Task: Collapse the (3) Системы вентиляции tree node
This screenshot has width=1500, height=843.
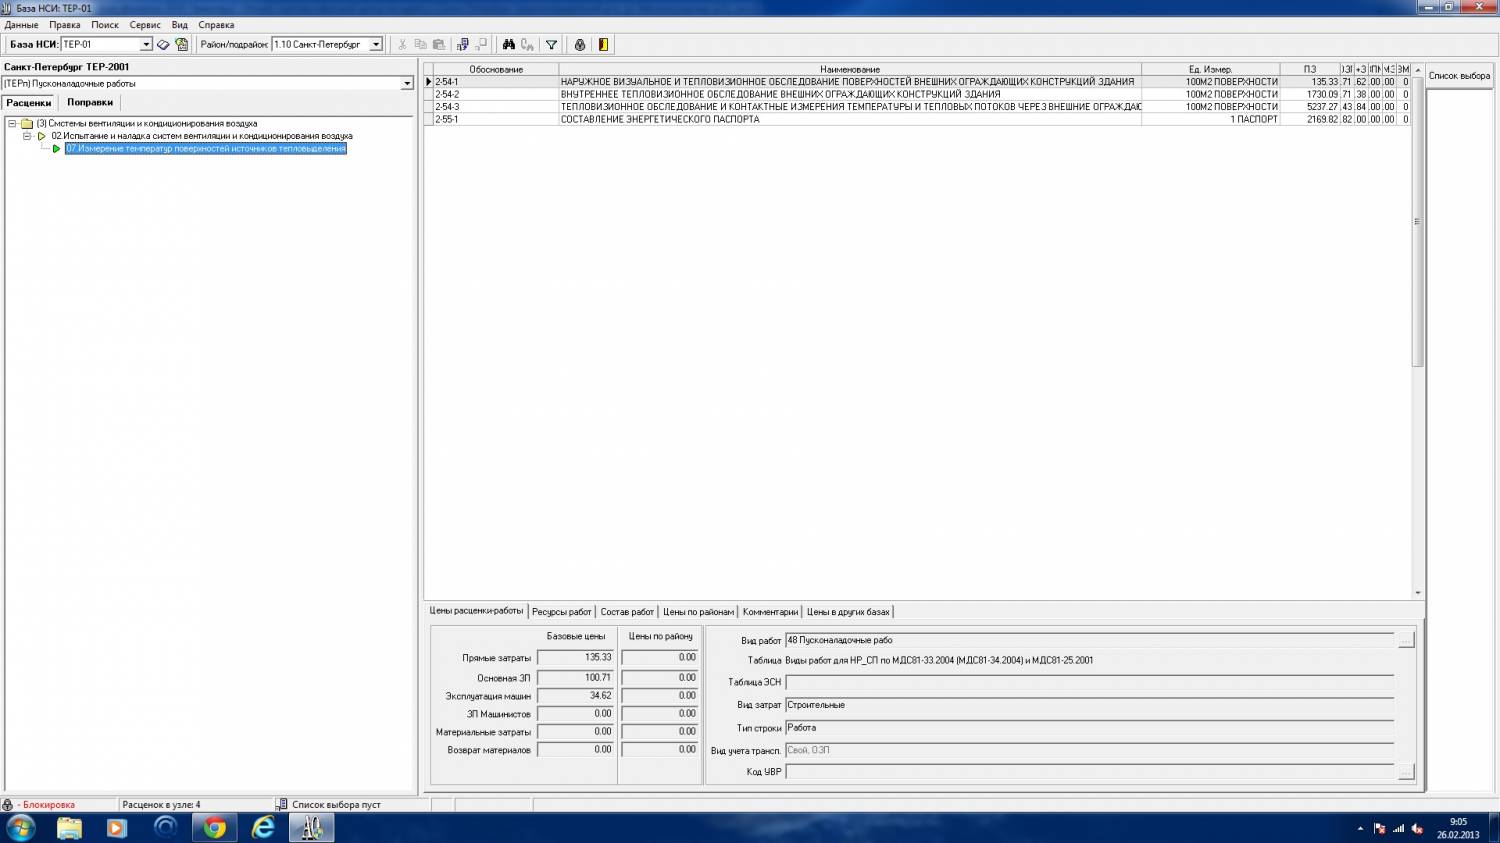Action: (12, 124)
